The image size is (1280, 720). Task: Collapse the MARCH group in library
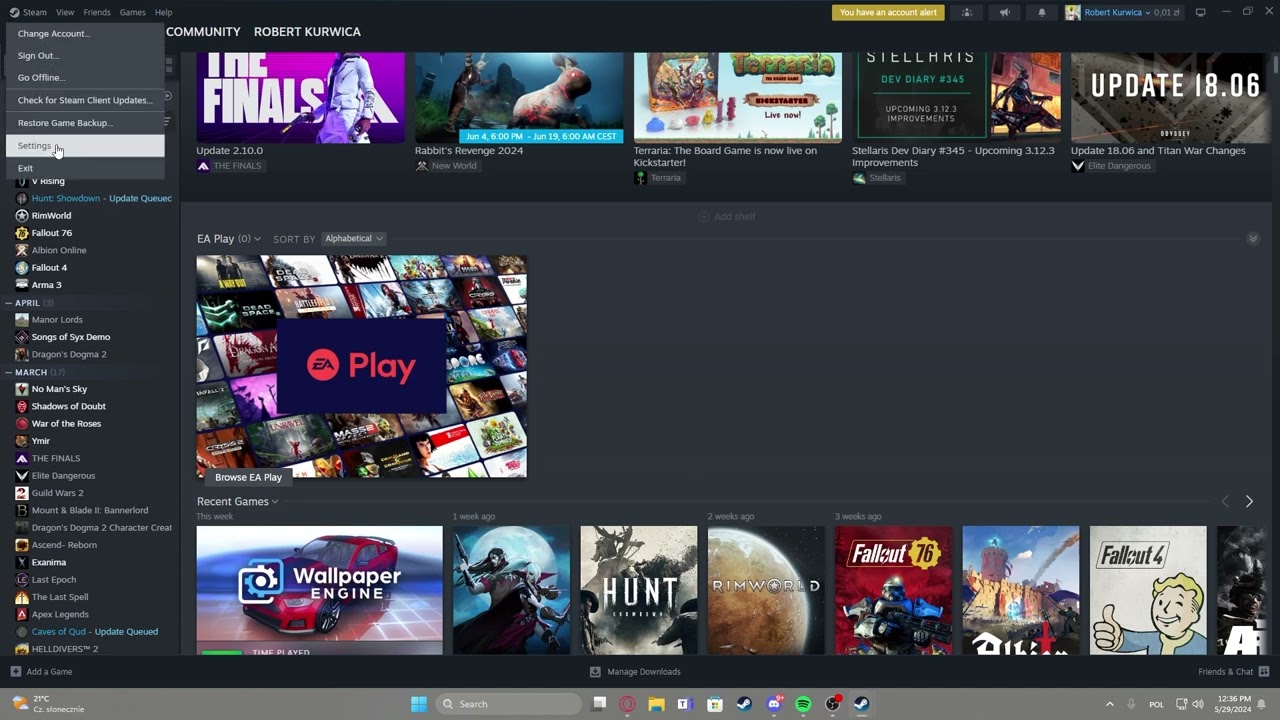tap(9, 372)
